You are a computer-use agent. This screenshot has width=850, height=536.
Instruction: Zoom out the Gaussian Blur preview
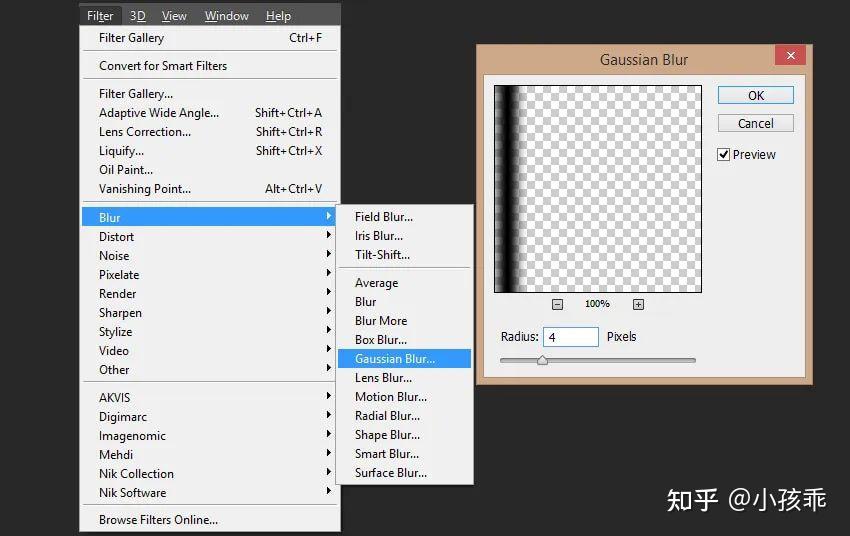click(x=557, y=305)
